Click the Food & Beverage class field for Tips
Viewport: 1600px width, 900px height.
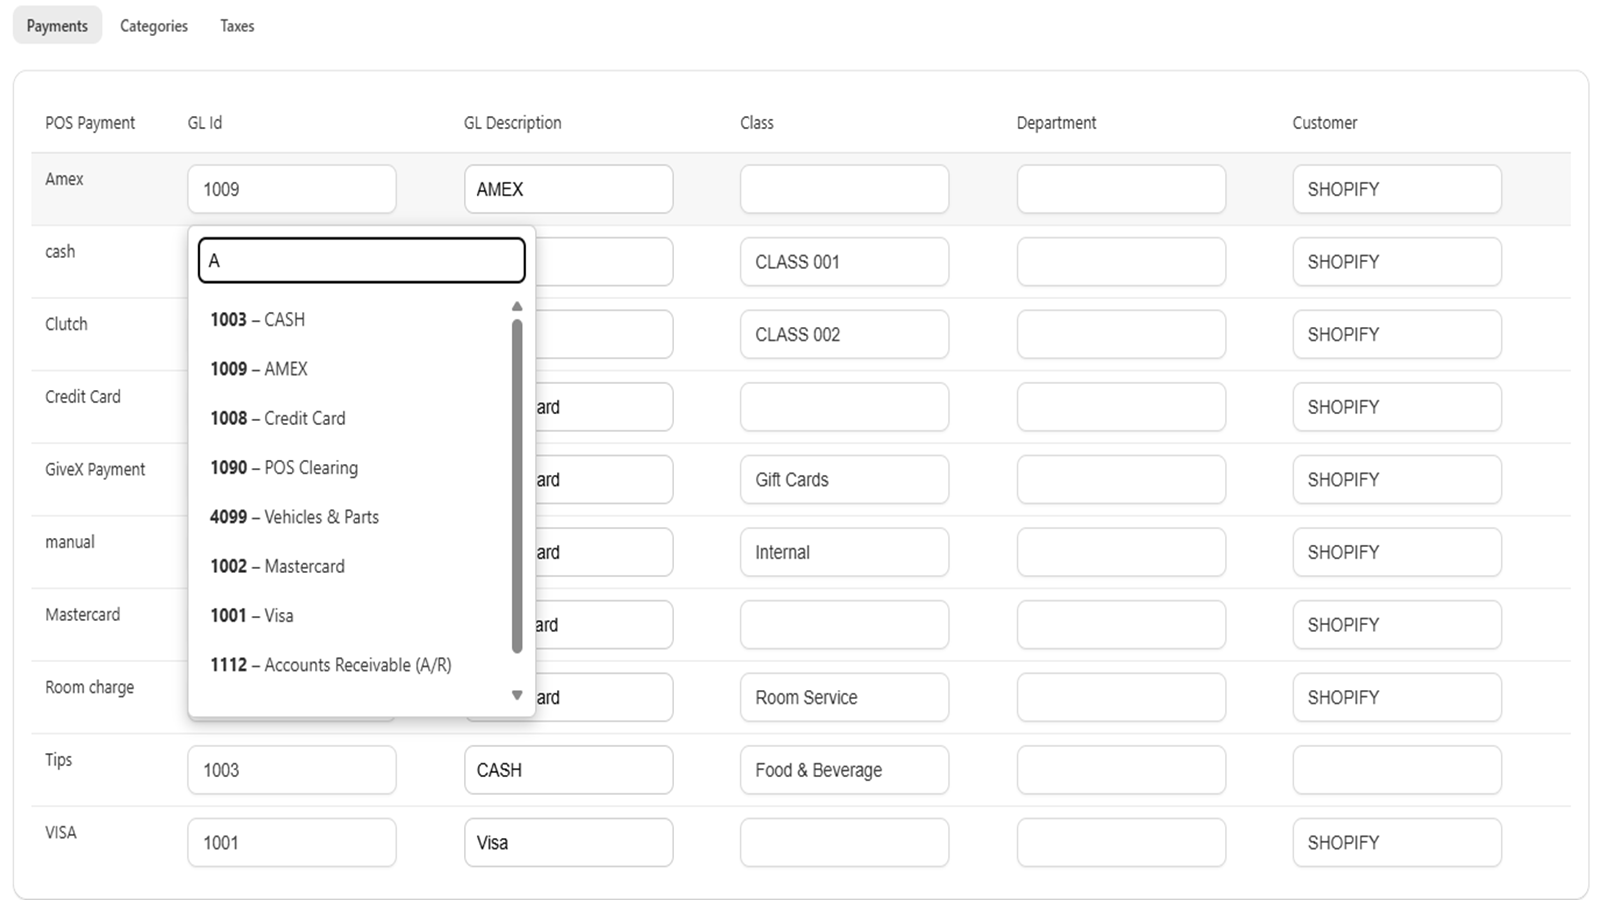[x=844, y=770]
